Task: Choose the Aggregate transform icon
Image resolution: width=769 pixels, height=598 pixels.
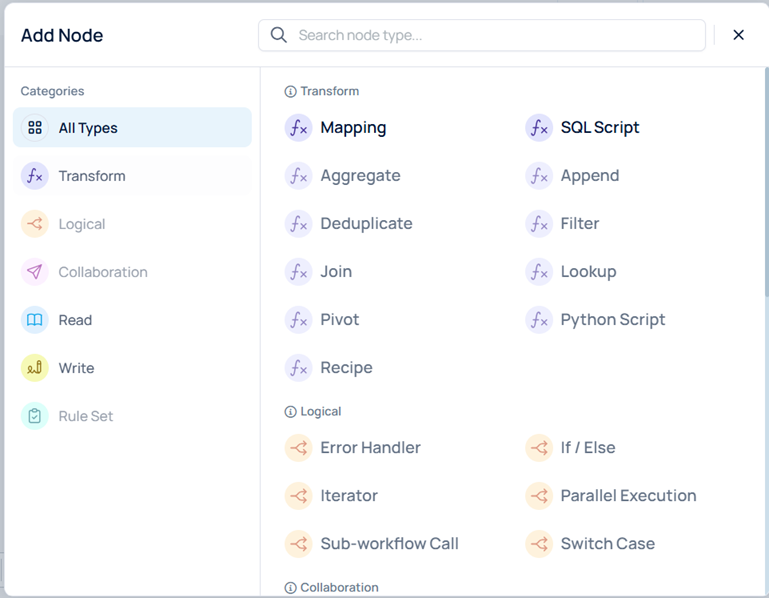Action: pyautogui.click(x=298, y=176)
